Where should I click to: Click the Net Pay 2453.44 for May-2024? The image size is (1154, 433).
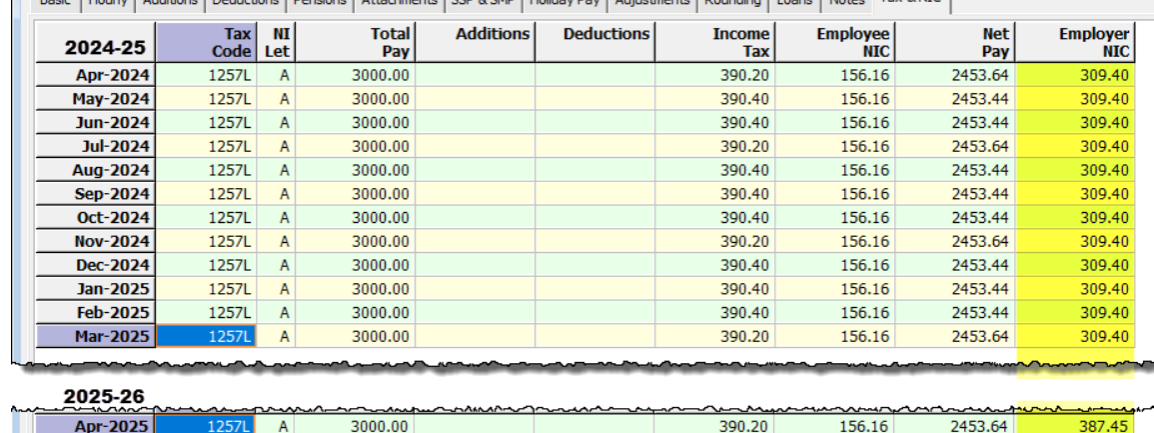point(955,99)
